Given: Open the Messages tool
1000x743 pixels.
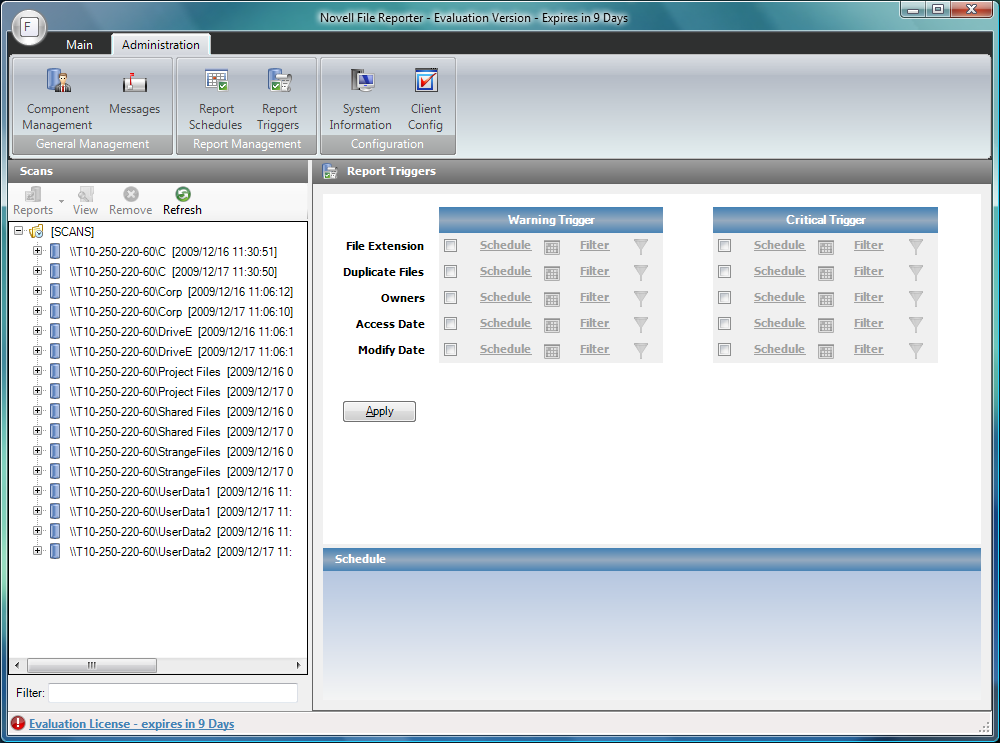Looking at the screenshot, I should tap(134, 92).
